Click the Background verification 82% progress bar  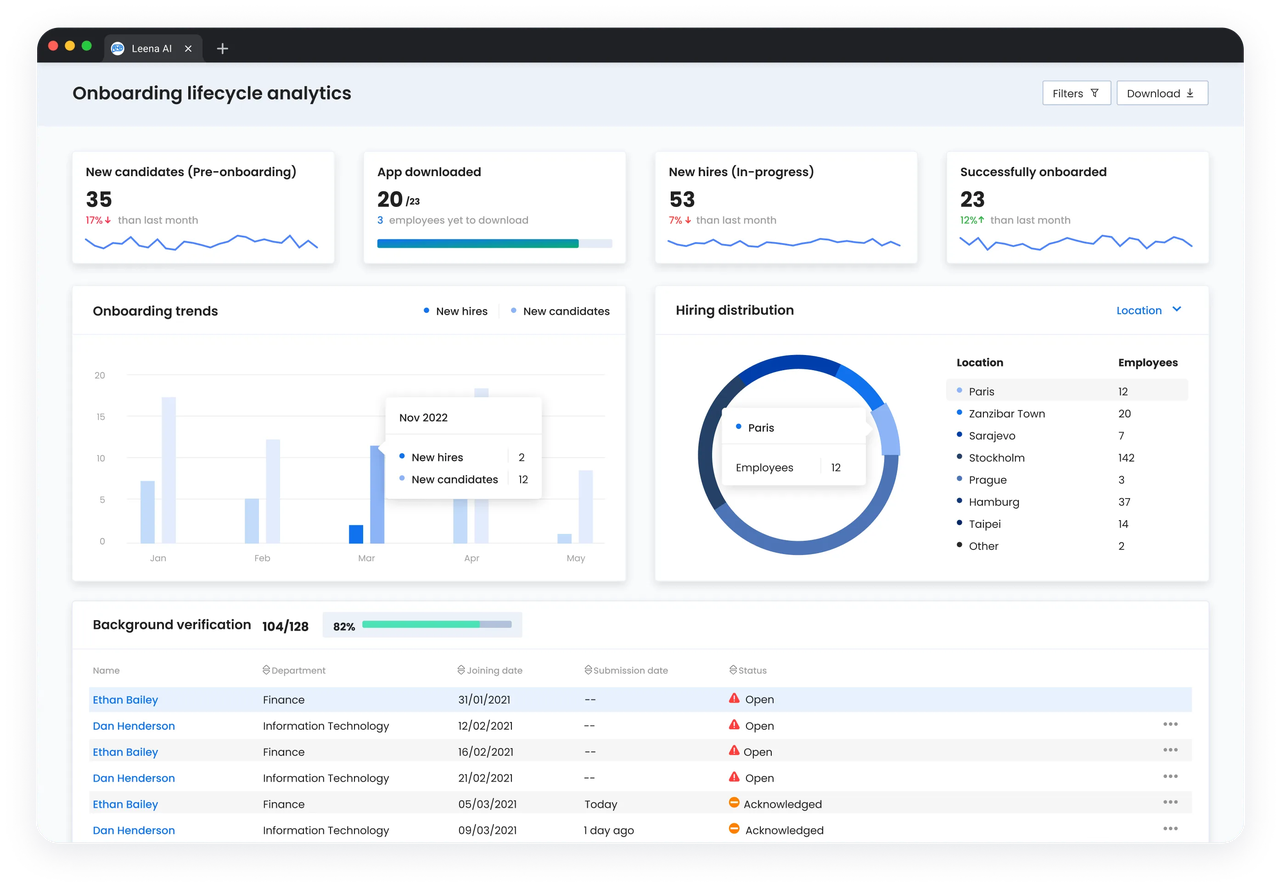pyautogui.click(x=437, y=624)
